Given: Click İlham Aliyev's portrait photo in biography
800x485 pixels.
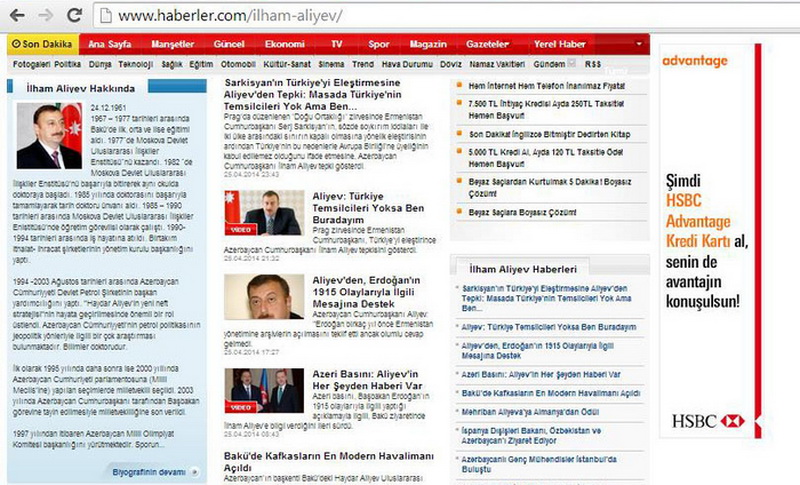Looking at the screenshot, I should tap(49, 135).
